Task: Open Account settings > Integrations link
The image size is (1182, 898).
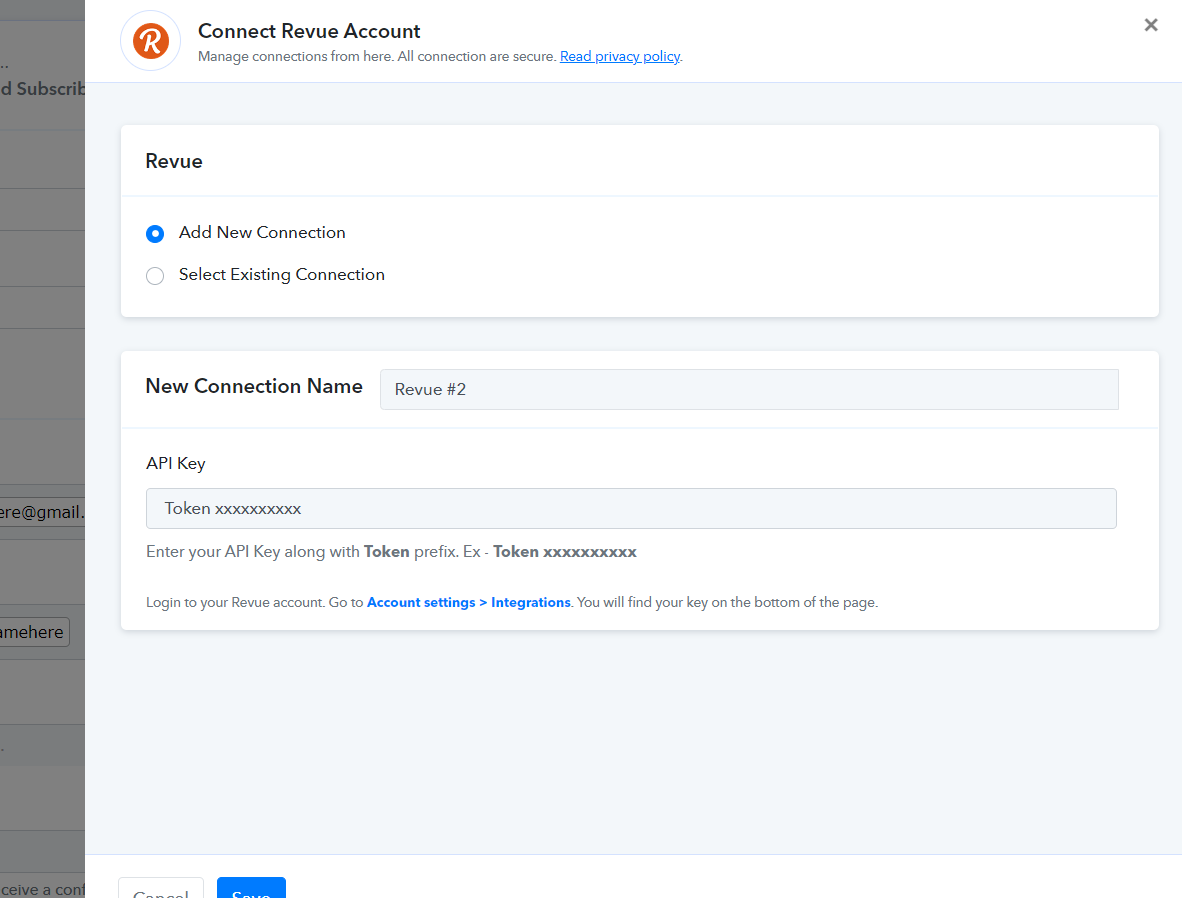Action: [x=468, y=602]
